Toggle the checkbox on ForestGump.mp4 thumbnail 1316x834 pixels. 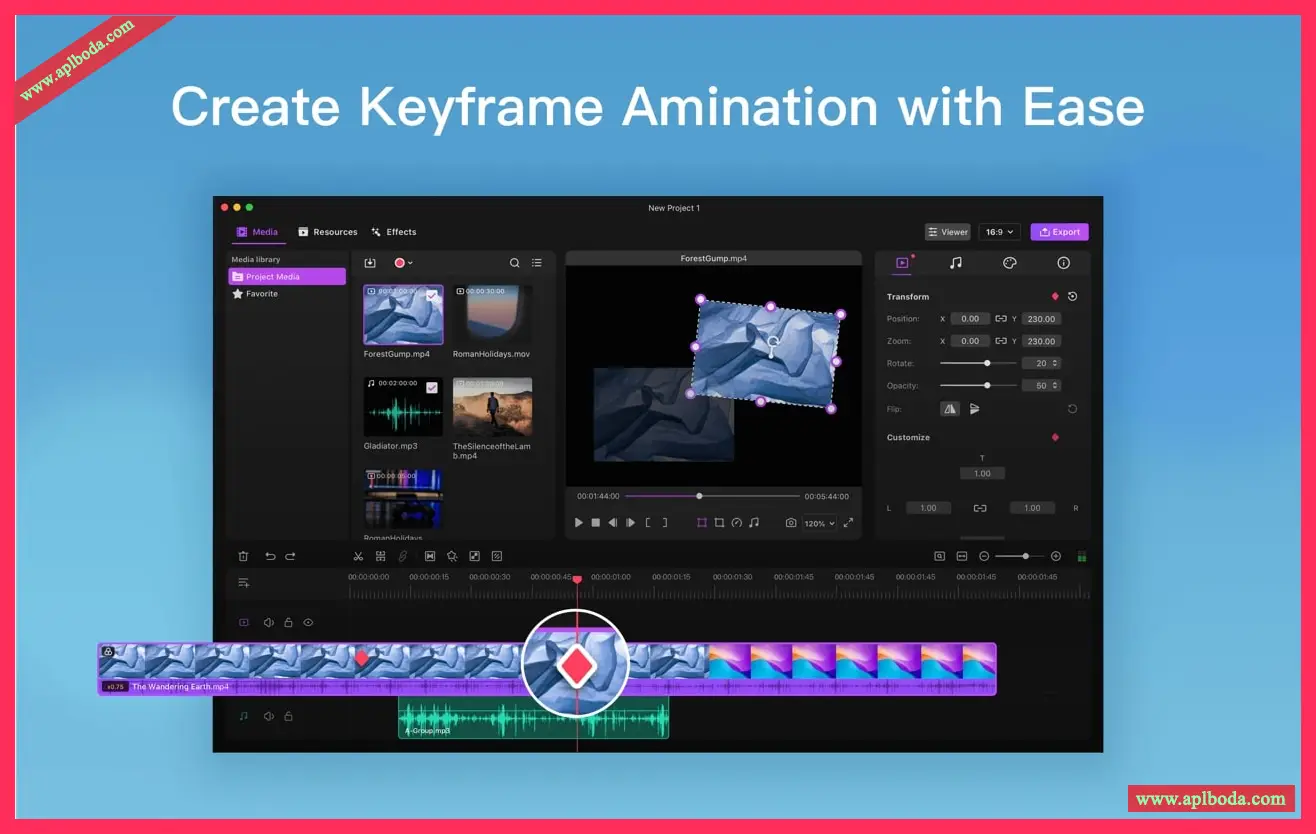(432, 295)
